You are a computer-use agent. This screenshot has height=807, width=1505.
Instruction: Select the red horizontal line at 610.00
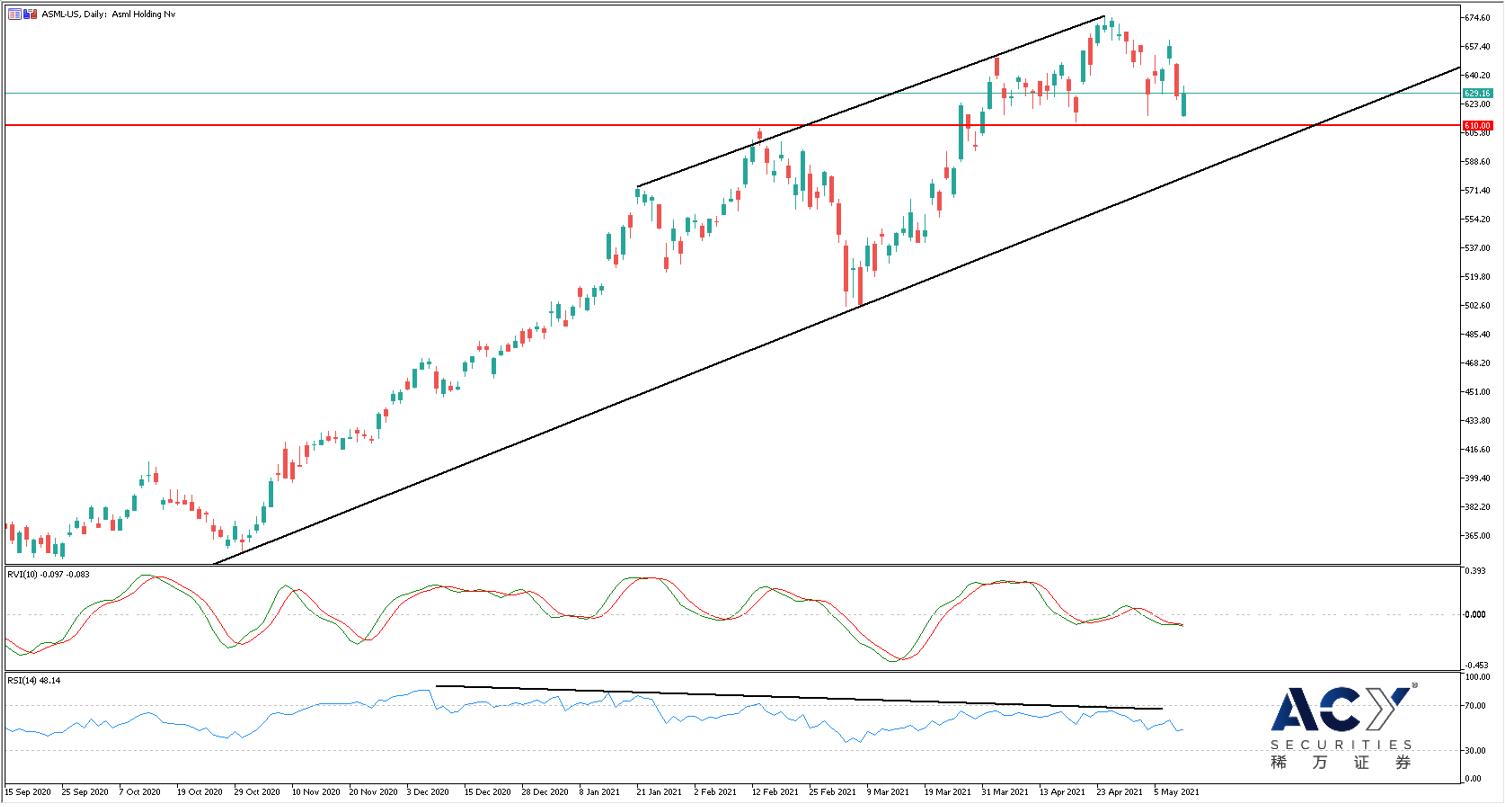(730, 125)
